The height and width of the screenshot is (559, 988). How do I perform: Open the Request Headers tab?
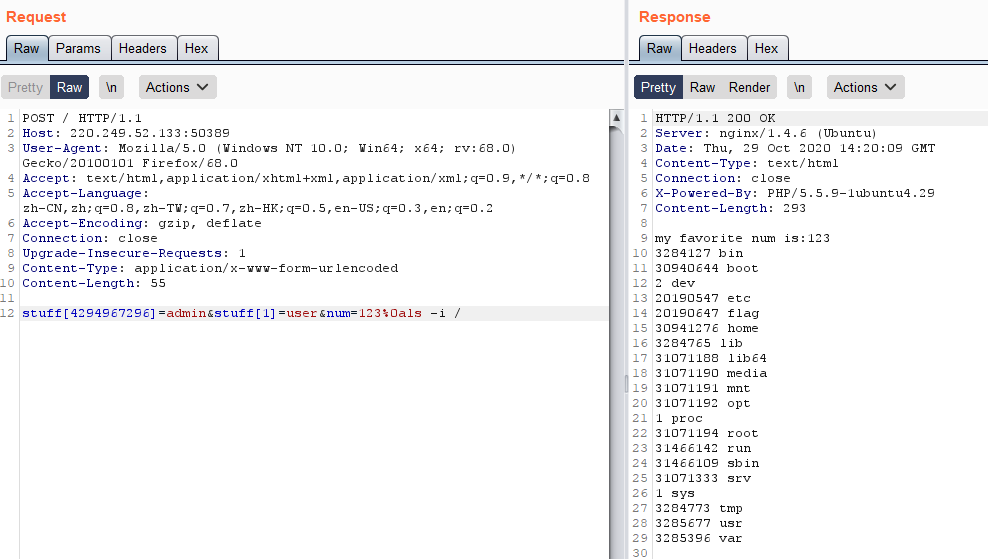[x=143, y=49]
